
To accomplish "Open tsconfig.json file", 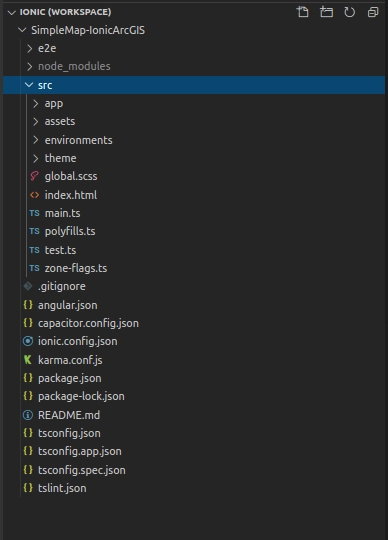I will pyautogui.click(x=69, y=433).
